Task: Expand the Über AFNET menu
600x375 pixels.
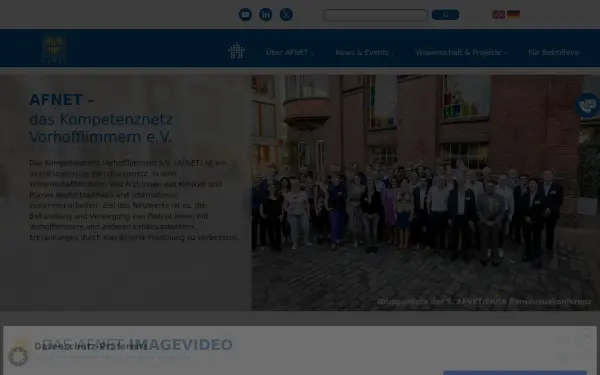Action: 289,52
